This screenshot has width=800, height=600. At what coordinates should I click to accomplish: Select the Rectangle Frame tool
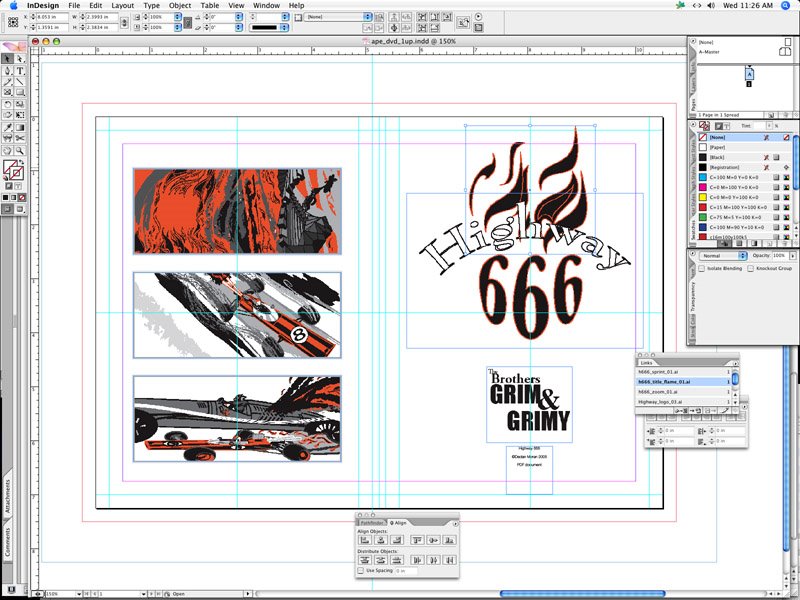tap(7, 92)
